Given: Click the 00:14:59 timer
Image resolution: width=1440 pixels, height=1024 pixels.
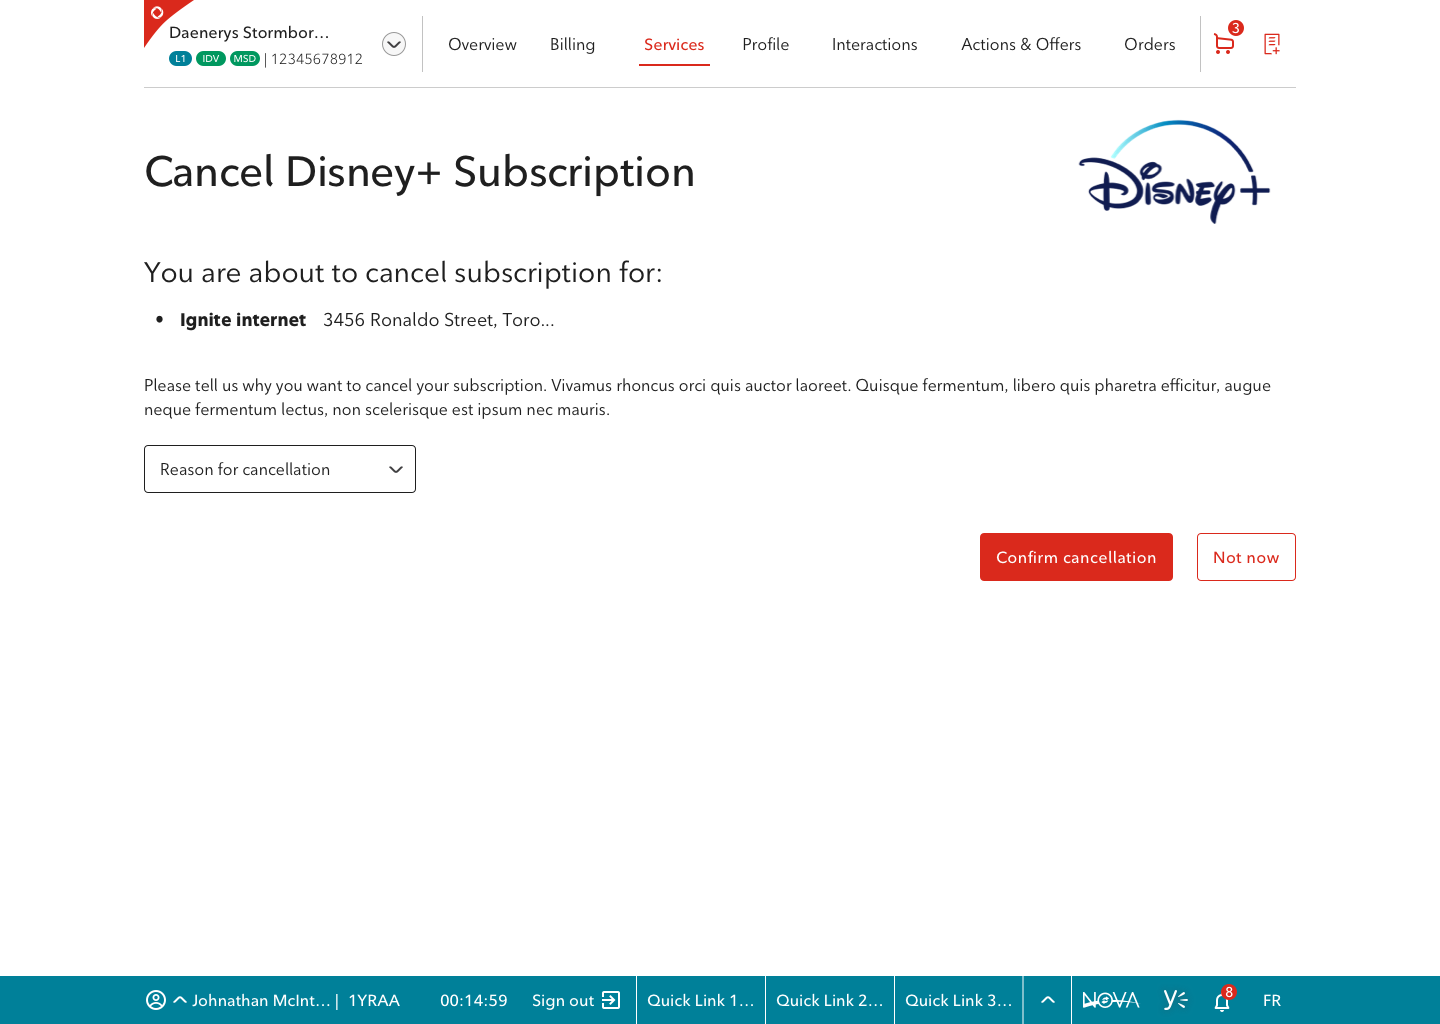Looking at the screenshot, I should (x=474, y=1000).
